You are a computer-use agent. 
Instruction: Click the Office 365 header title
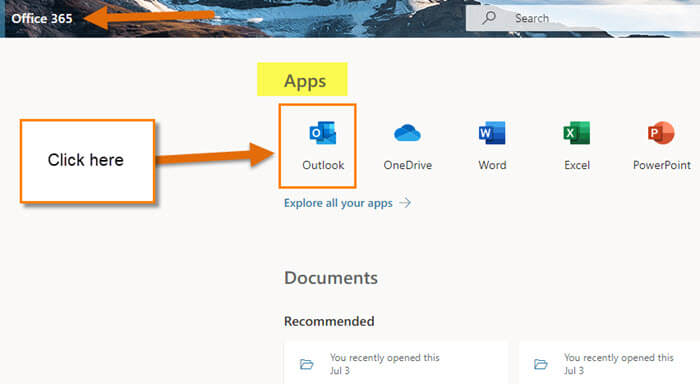[x=42, y=18]
